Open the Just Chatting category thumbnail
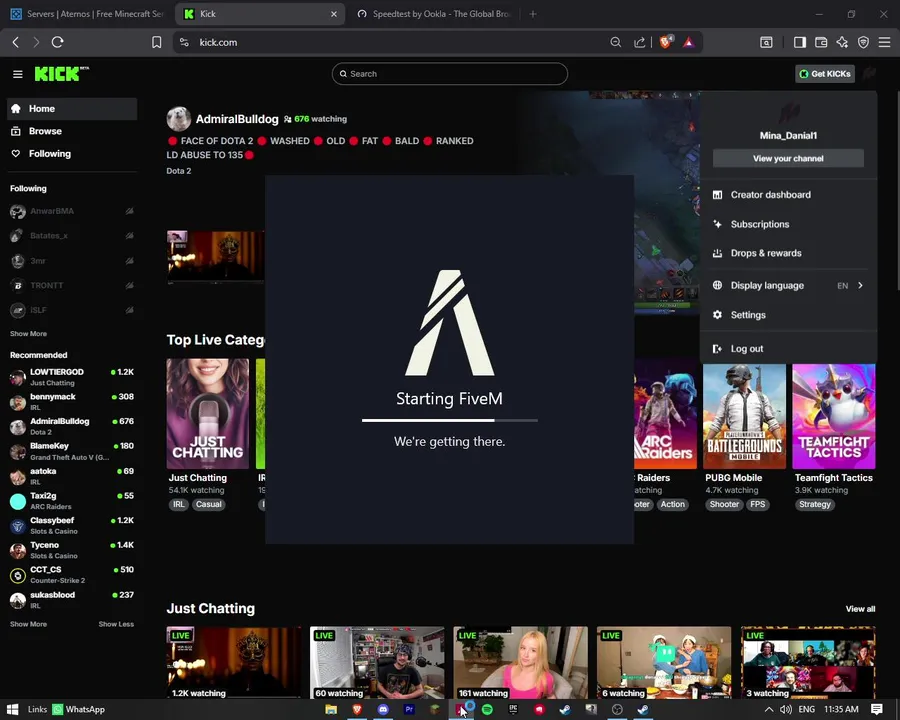Image resolution: width=900 pixels, height=720 pixels. (x=208, y=414)
